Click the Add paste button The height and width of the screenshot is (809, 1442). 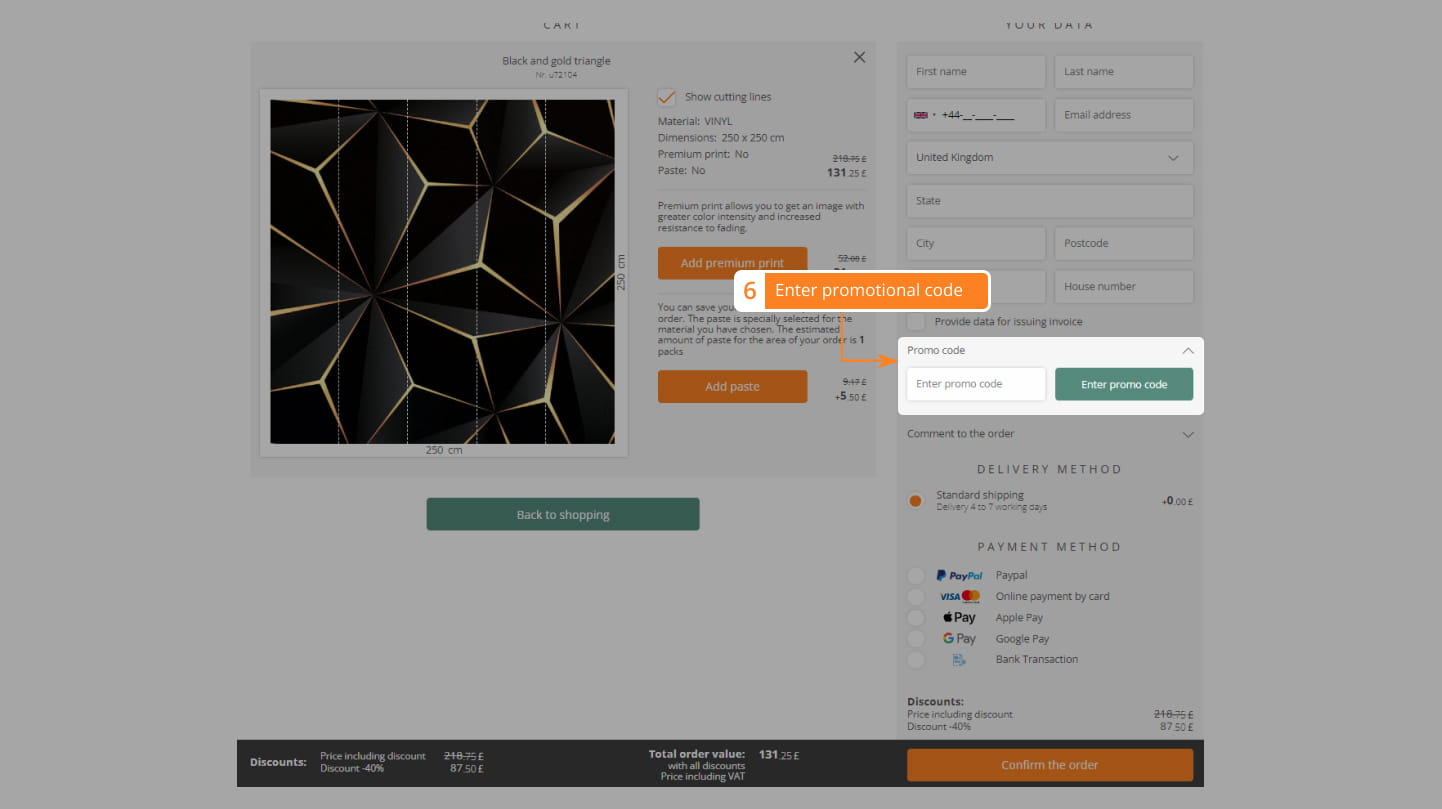pos(732,387)
